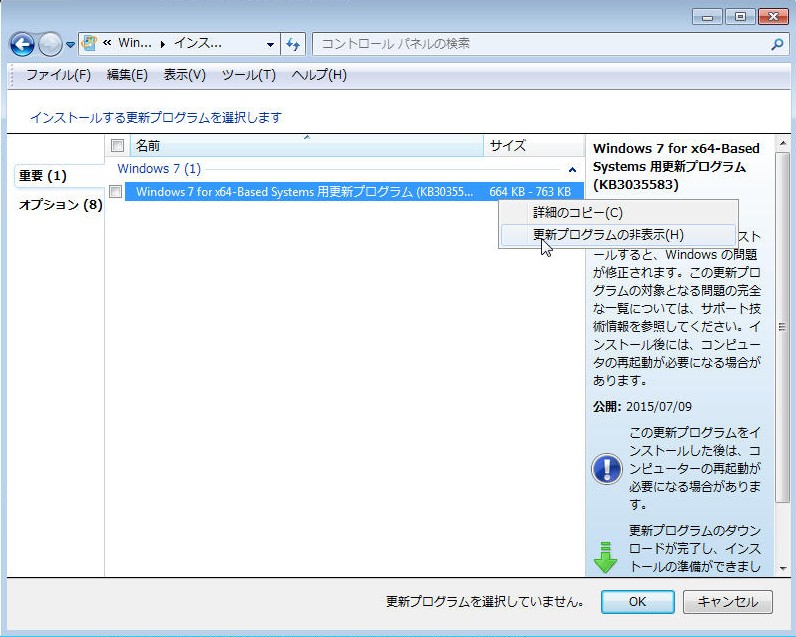This screenshot has width=796, height=637.
Task: Click the refresh button beside address bar
Action: pyautogui.click(x=293, y=44)
